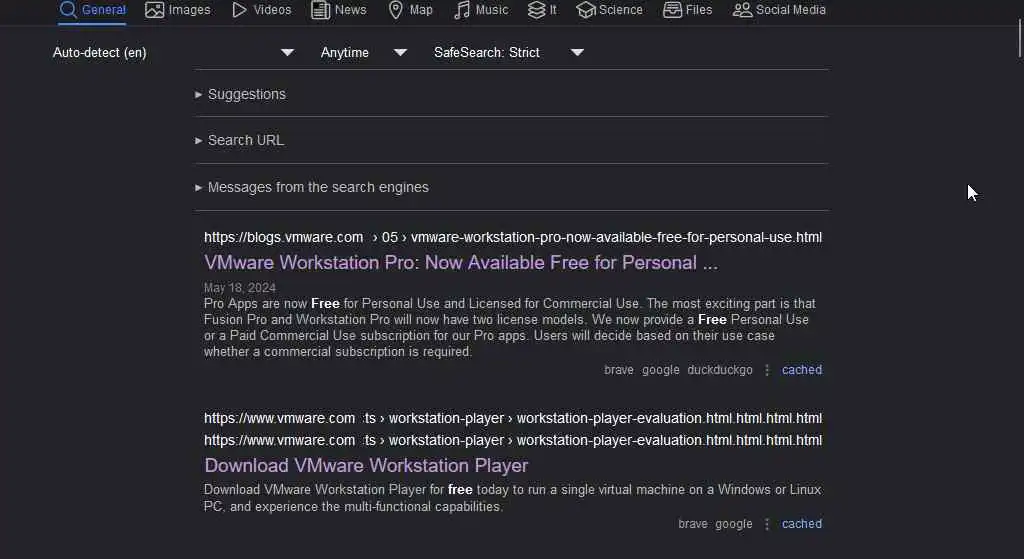The height and width of the screenshot is (559, 1024).
Task: Click the News newspaper icon
Action: tap(320, 10)
